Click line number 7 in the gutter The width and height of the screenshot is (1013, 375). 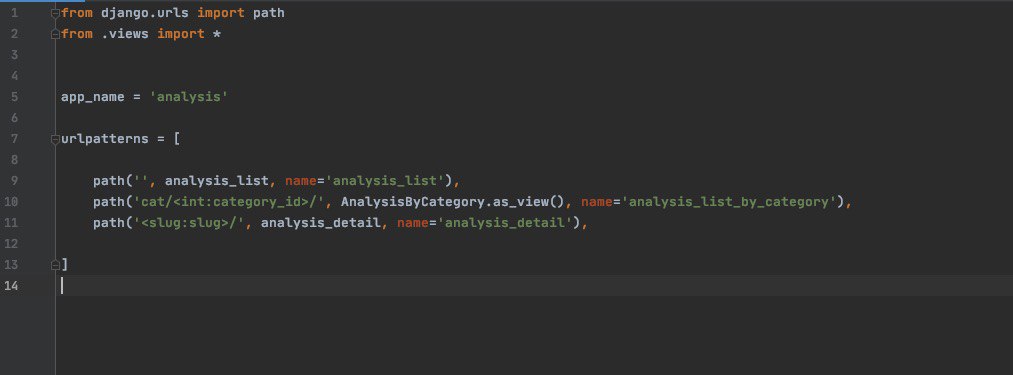[x=15, y=139]
